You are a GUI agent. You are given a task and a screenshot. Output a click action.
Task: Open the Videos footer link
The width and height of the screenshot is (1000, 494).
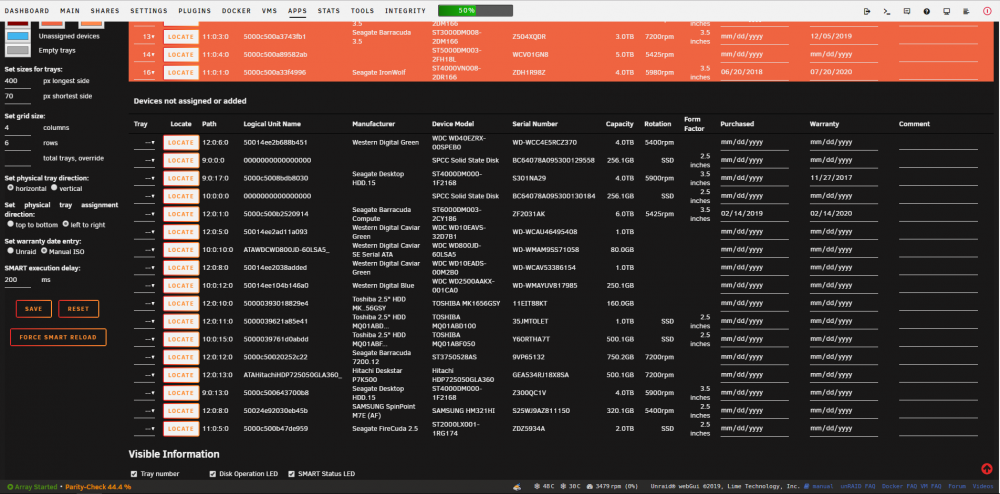coord(983,486)
